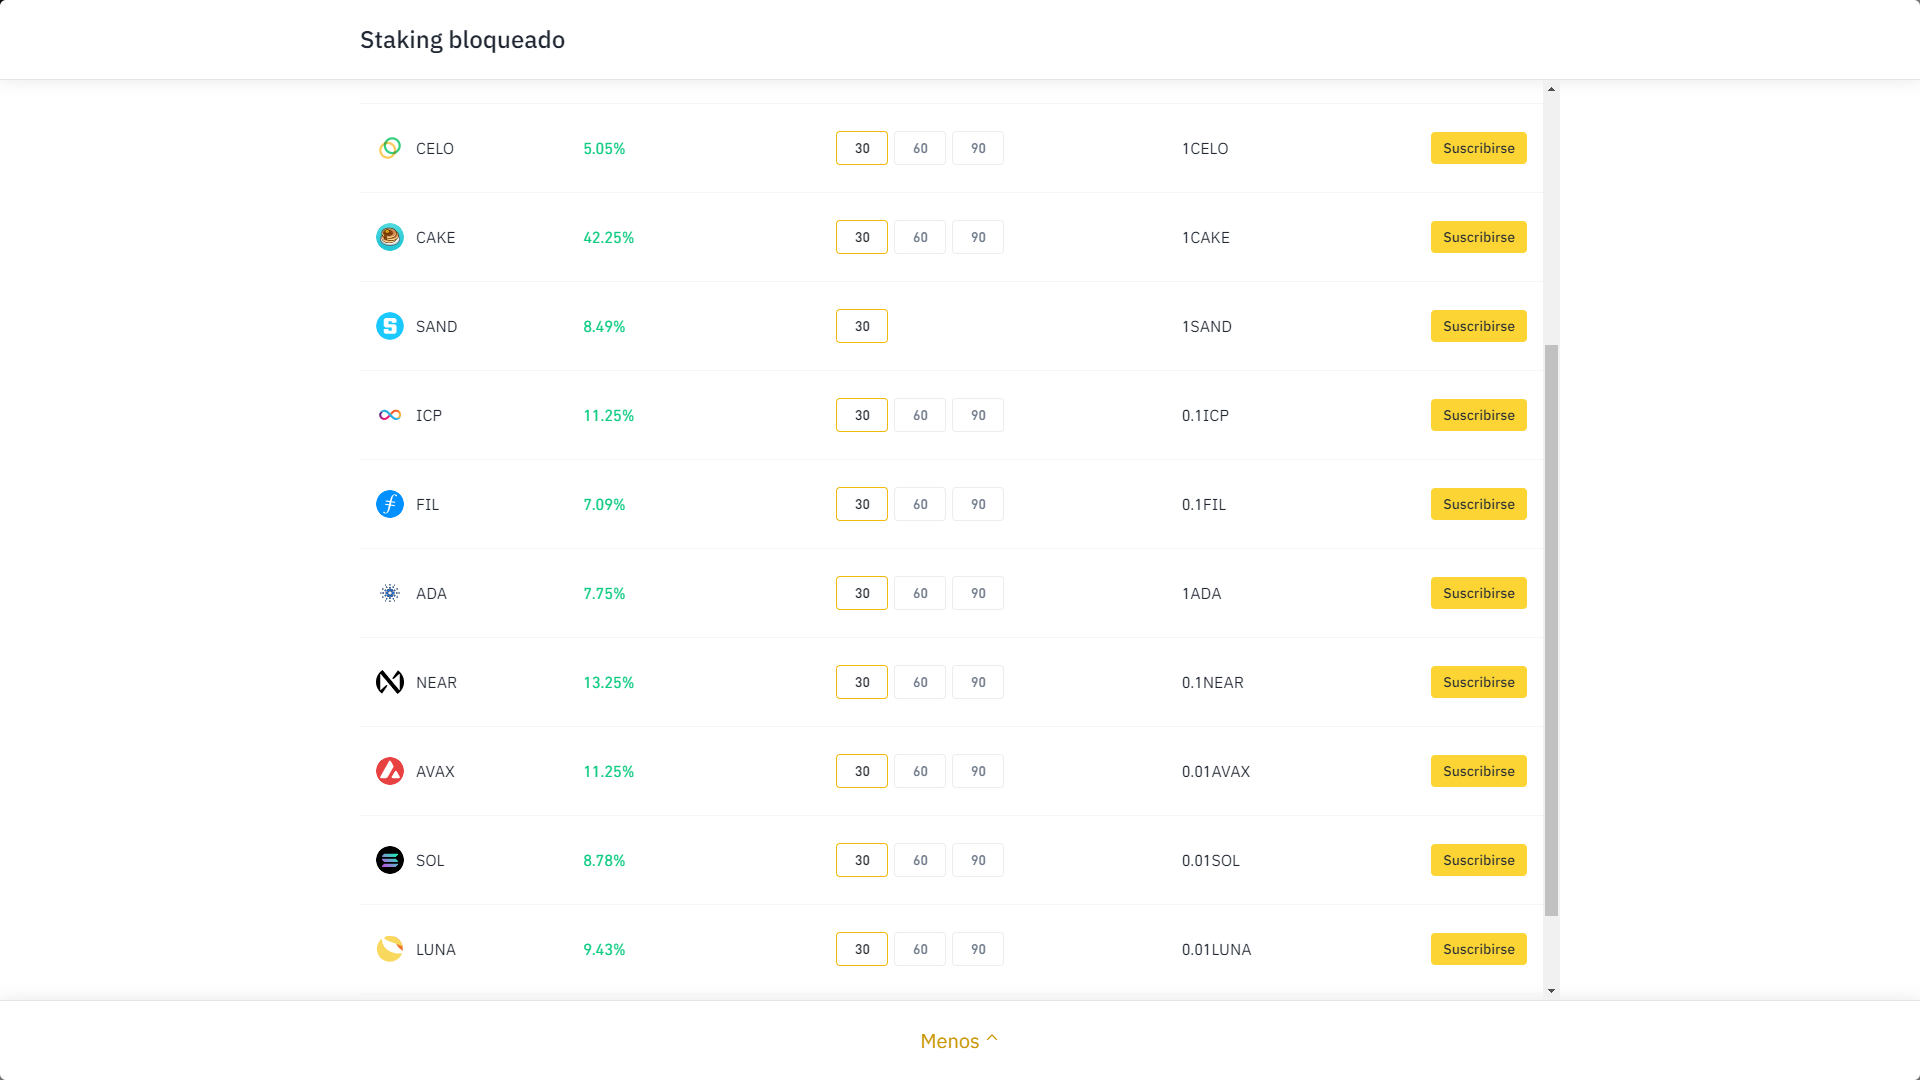Click the ICP infinity icon

tap(390, 415)
